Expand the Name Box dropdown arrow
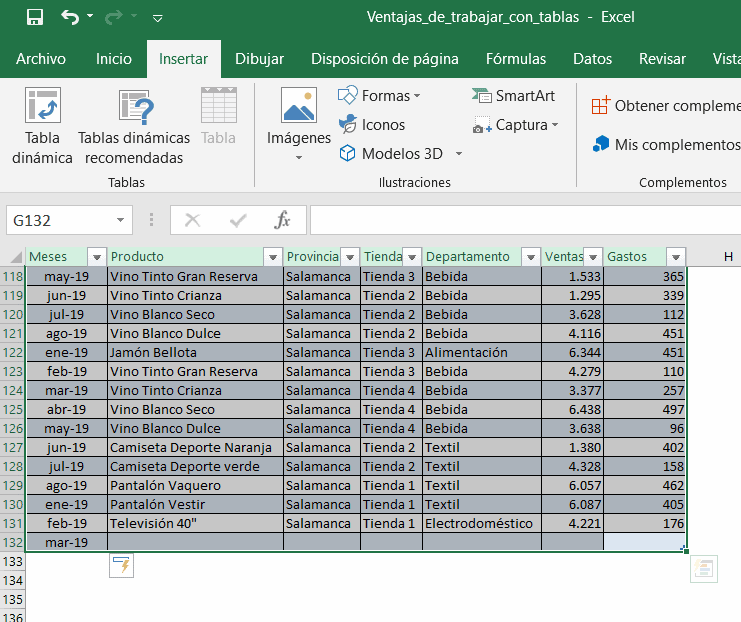The image size is (741, 622). click(121, 220)
